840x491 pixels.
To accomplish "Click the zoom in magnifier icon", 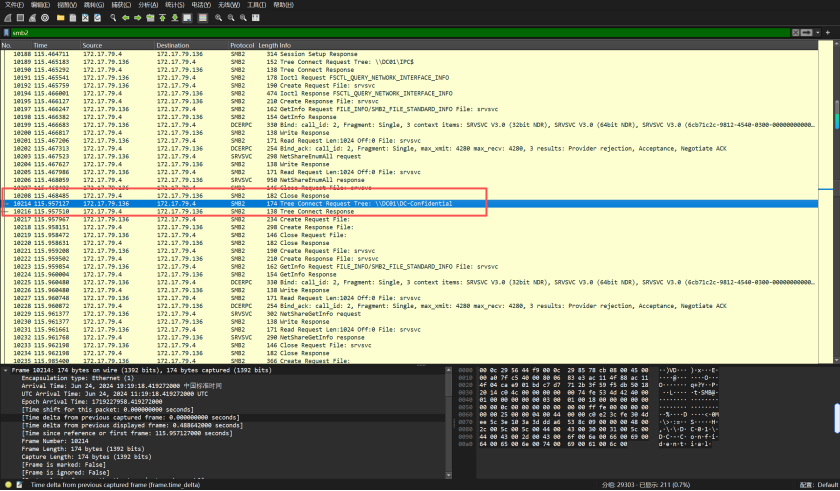I will pos(219,18).
